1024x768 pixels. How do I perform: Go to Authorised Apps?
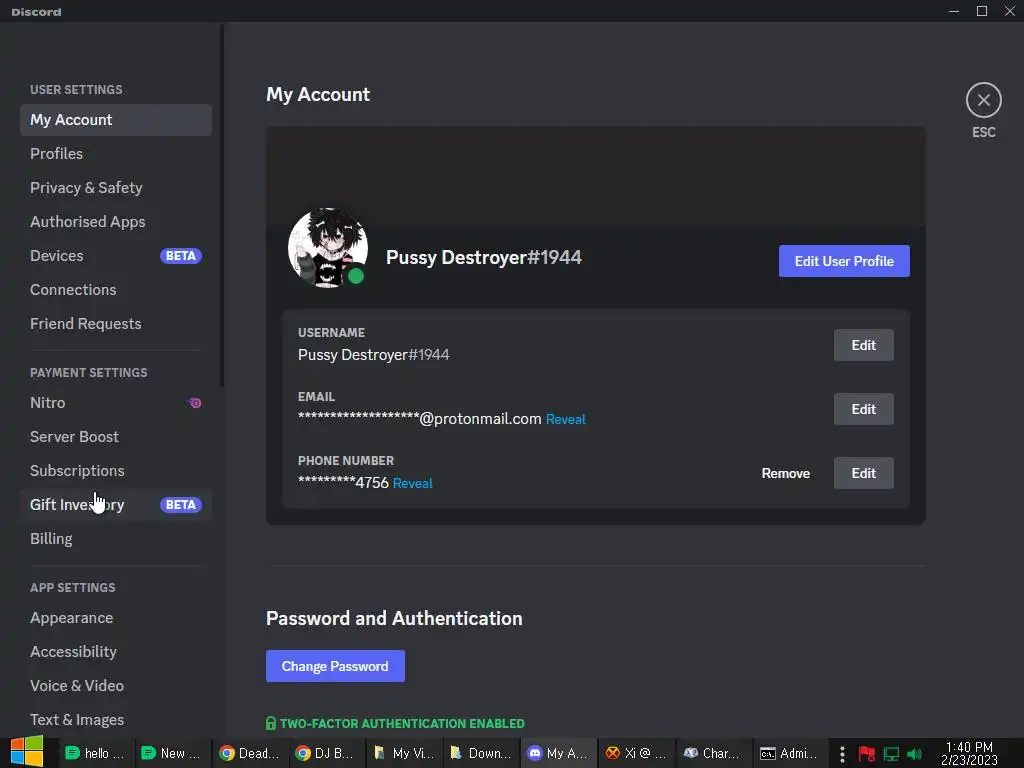tap(116, 221)
